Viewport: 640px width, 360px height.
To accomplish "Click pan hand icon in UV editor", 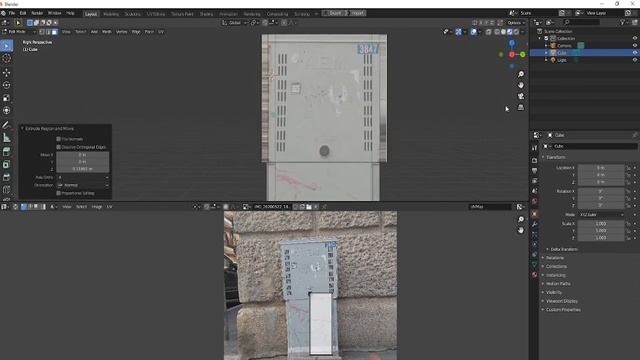I will pyautogui.click(x=521, y=231).
